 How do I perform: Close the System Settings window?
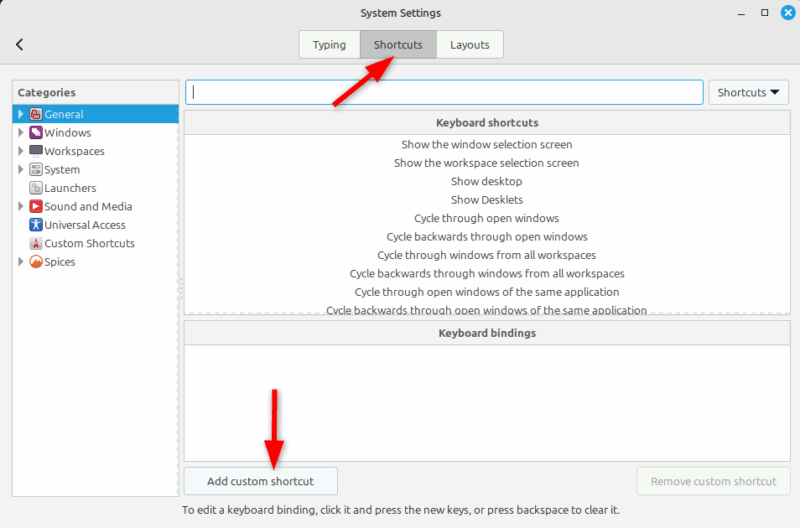(x=788, y=13)
